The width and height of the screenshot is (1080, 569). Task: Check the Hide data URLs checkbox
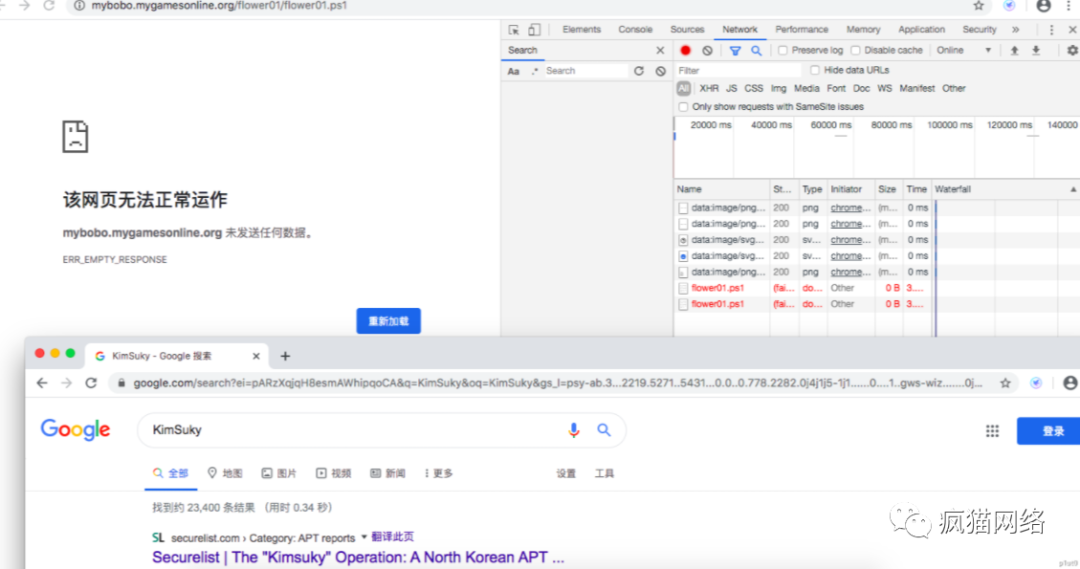point(815,70)
